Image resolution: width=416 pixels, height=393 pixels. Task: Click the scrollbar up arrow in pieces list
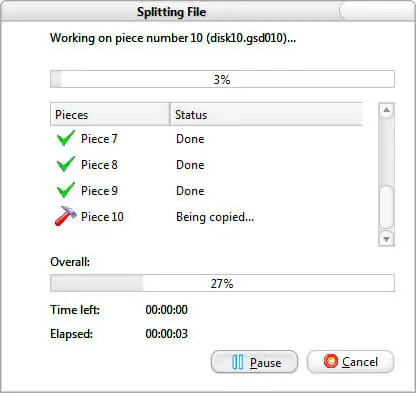[387, 110]
